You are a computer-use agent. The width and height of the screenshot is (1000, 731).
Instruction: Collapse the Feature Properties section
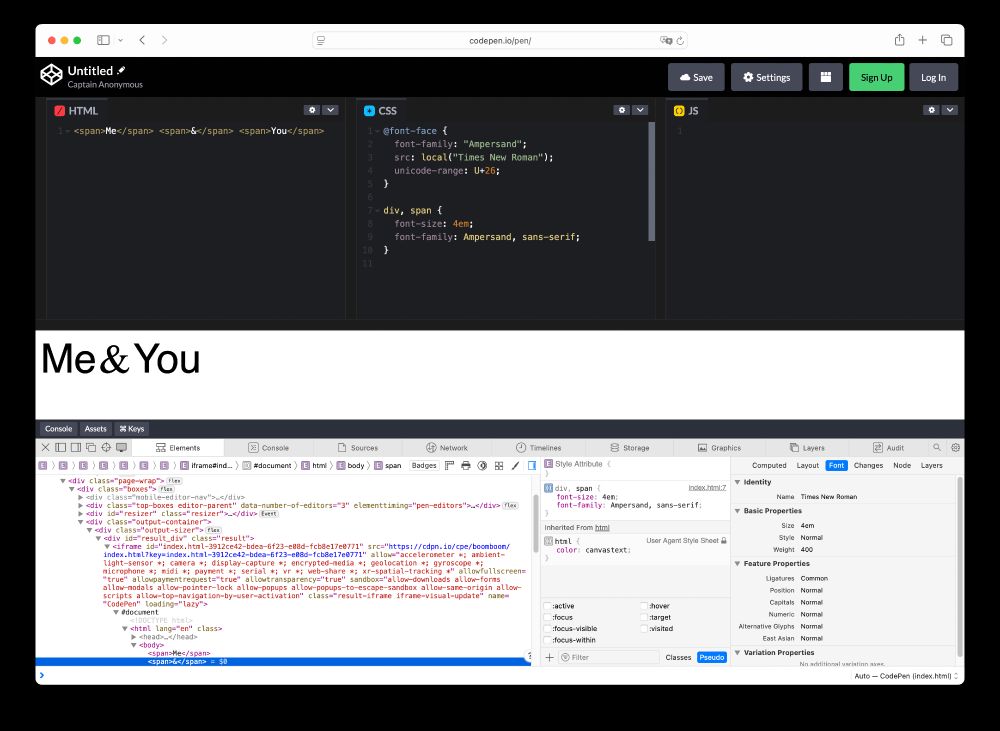tap(738, 564)
